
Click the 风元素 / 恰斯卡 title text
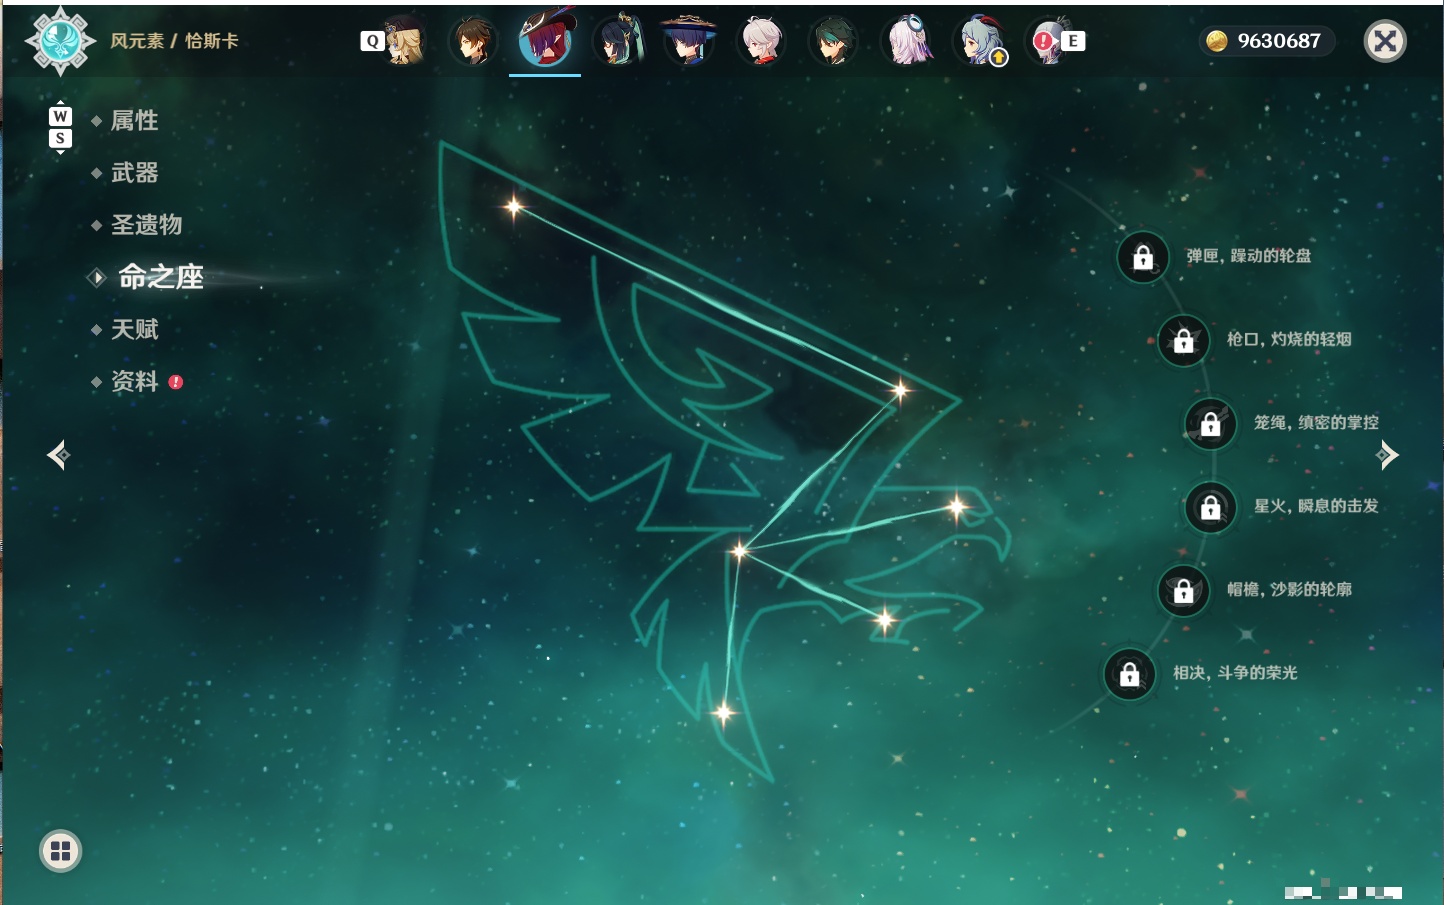tap(174, 41)
